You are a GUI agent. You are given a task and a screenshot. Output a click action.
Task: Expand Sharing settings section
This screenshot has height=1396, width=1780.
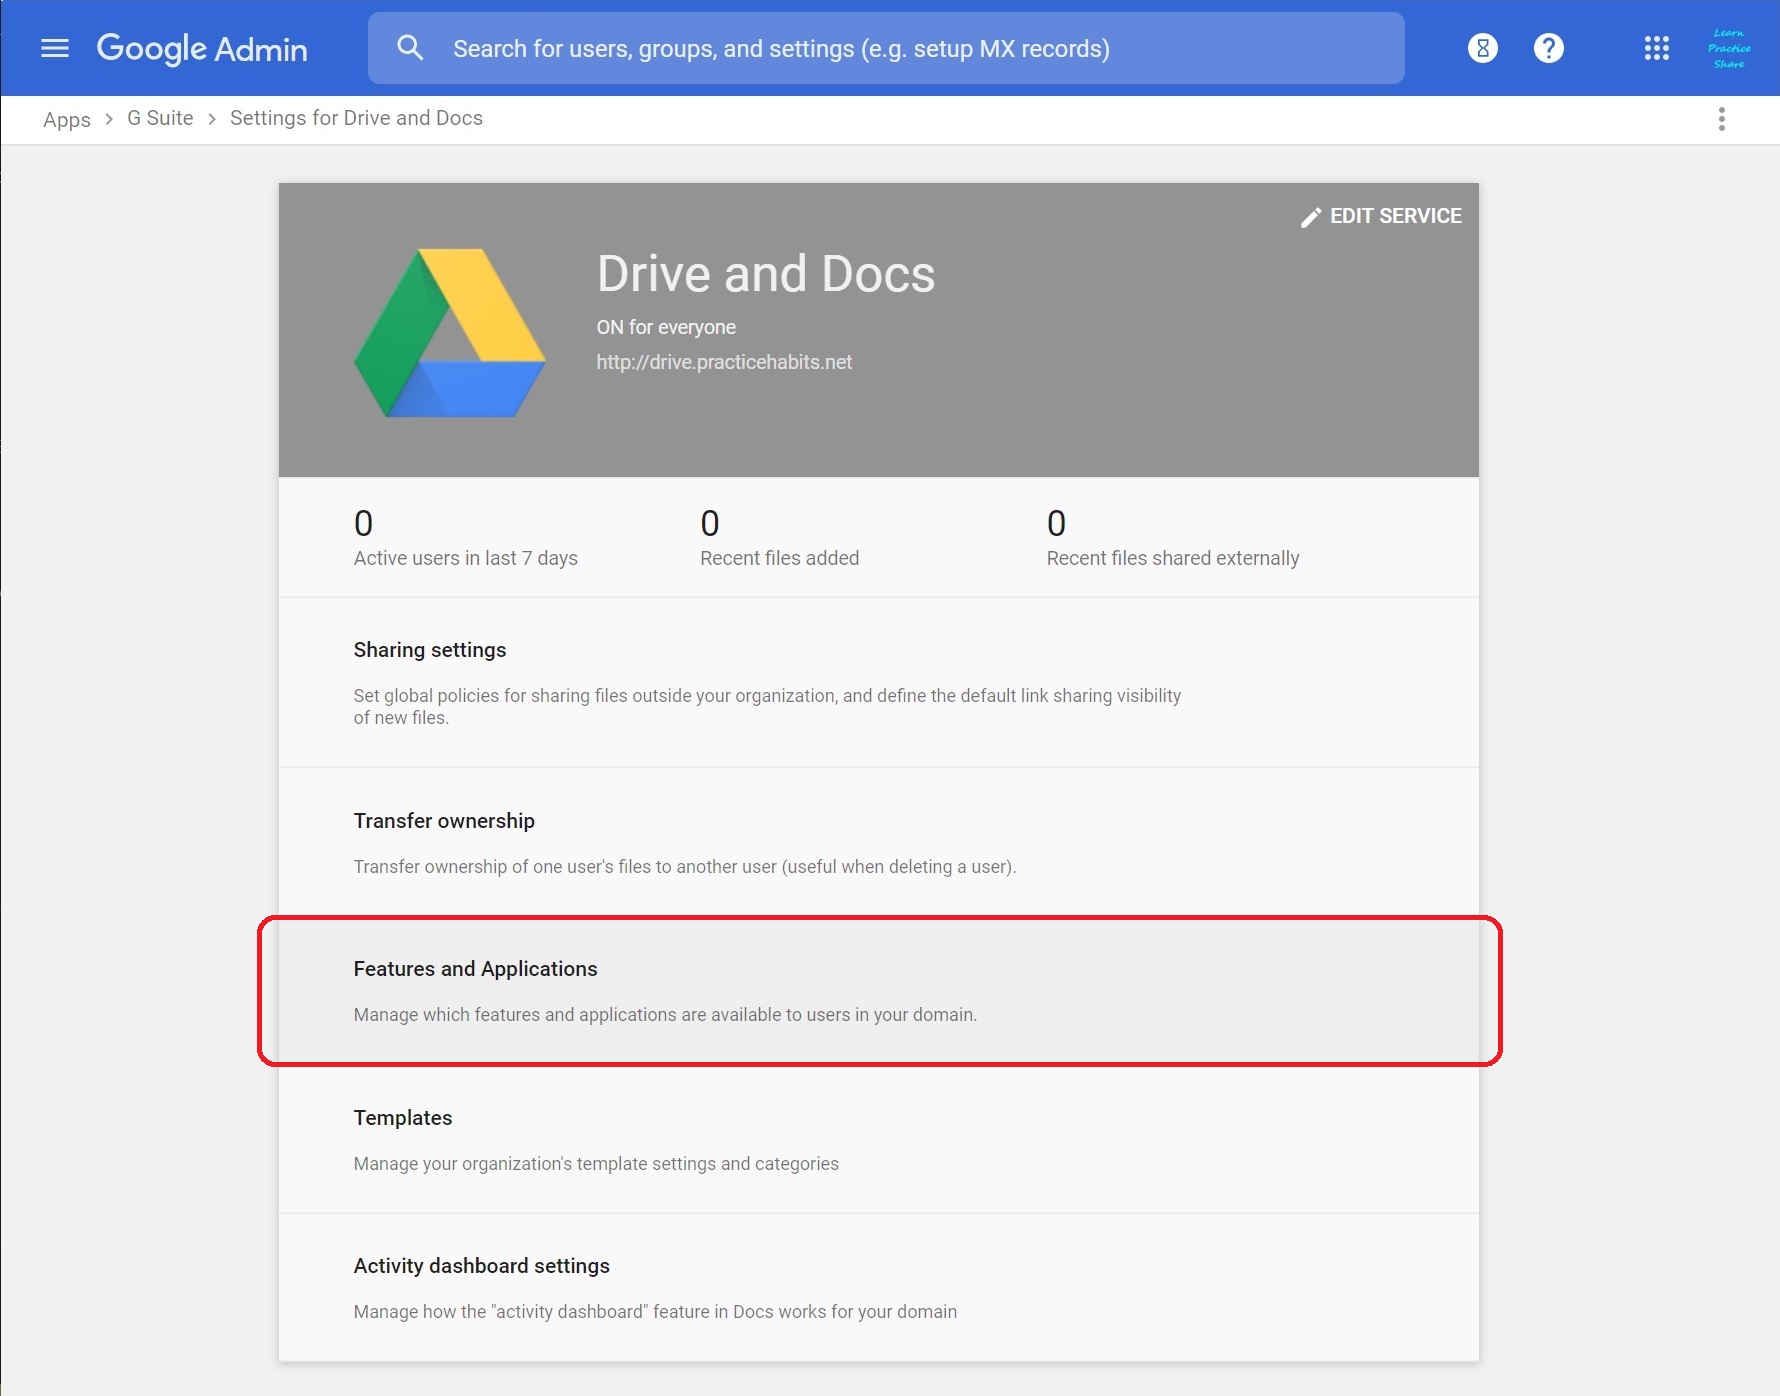[x=879, y=683]
